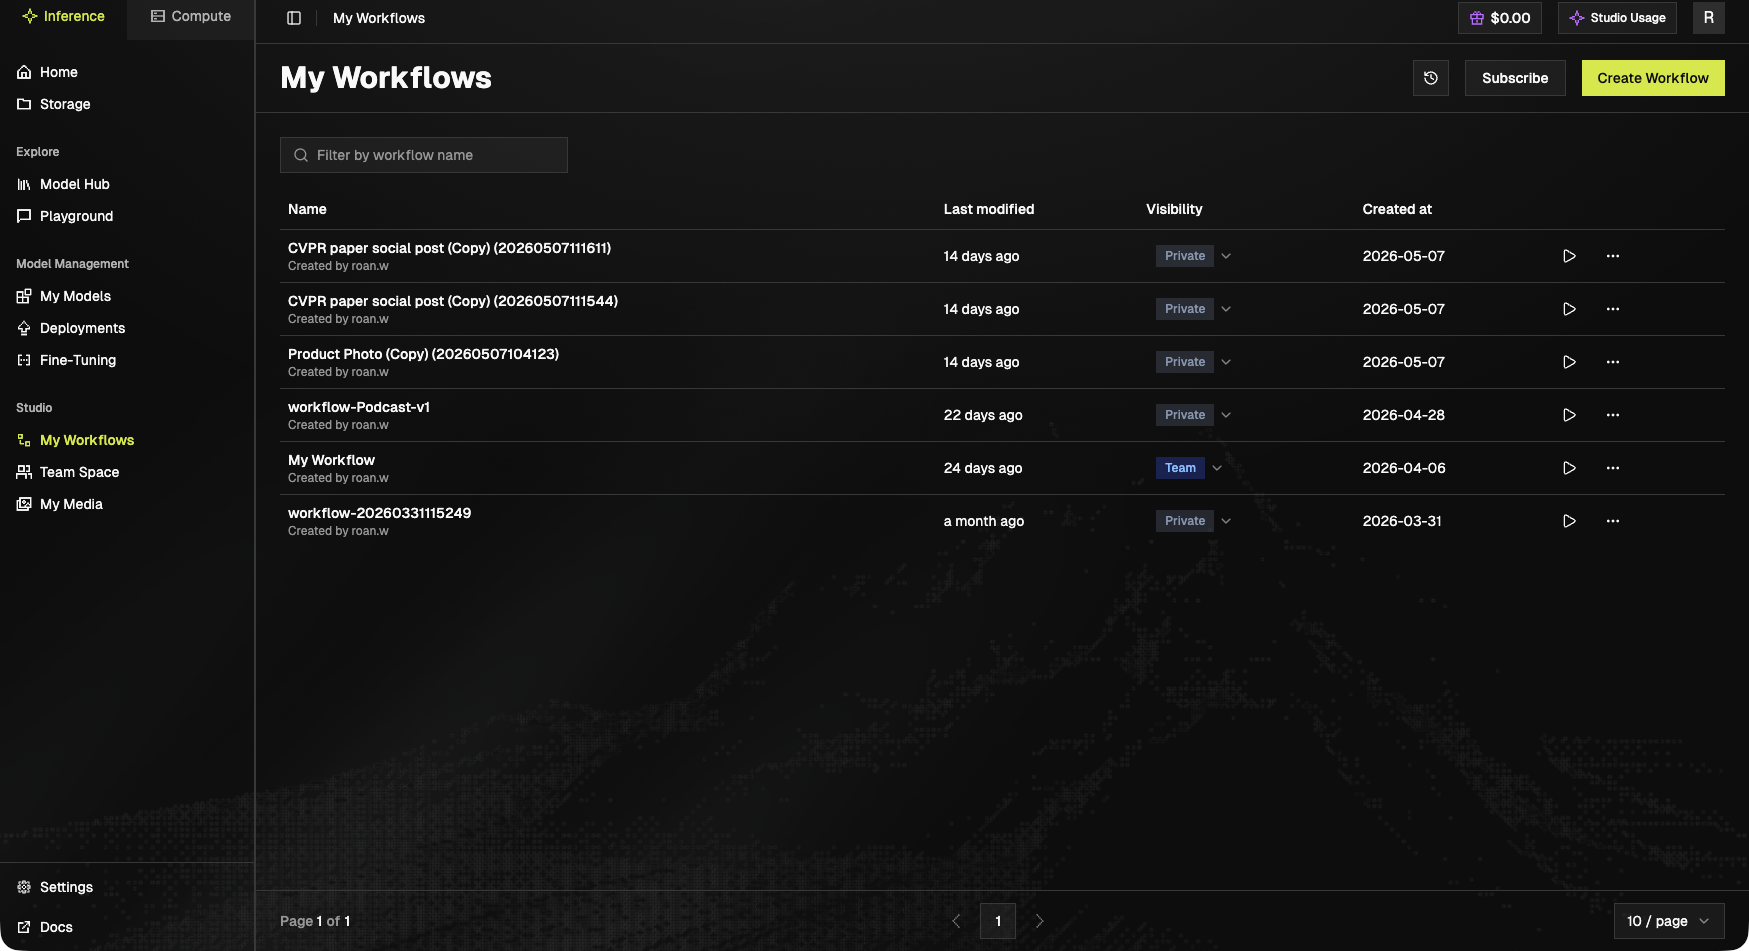Open Model Hub in sidebar
The image size is (1749, 951).
click(64, 184)
